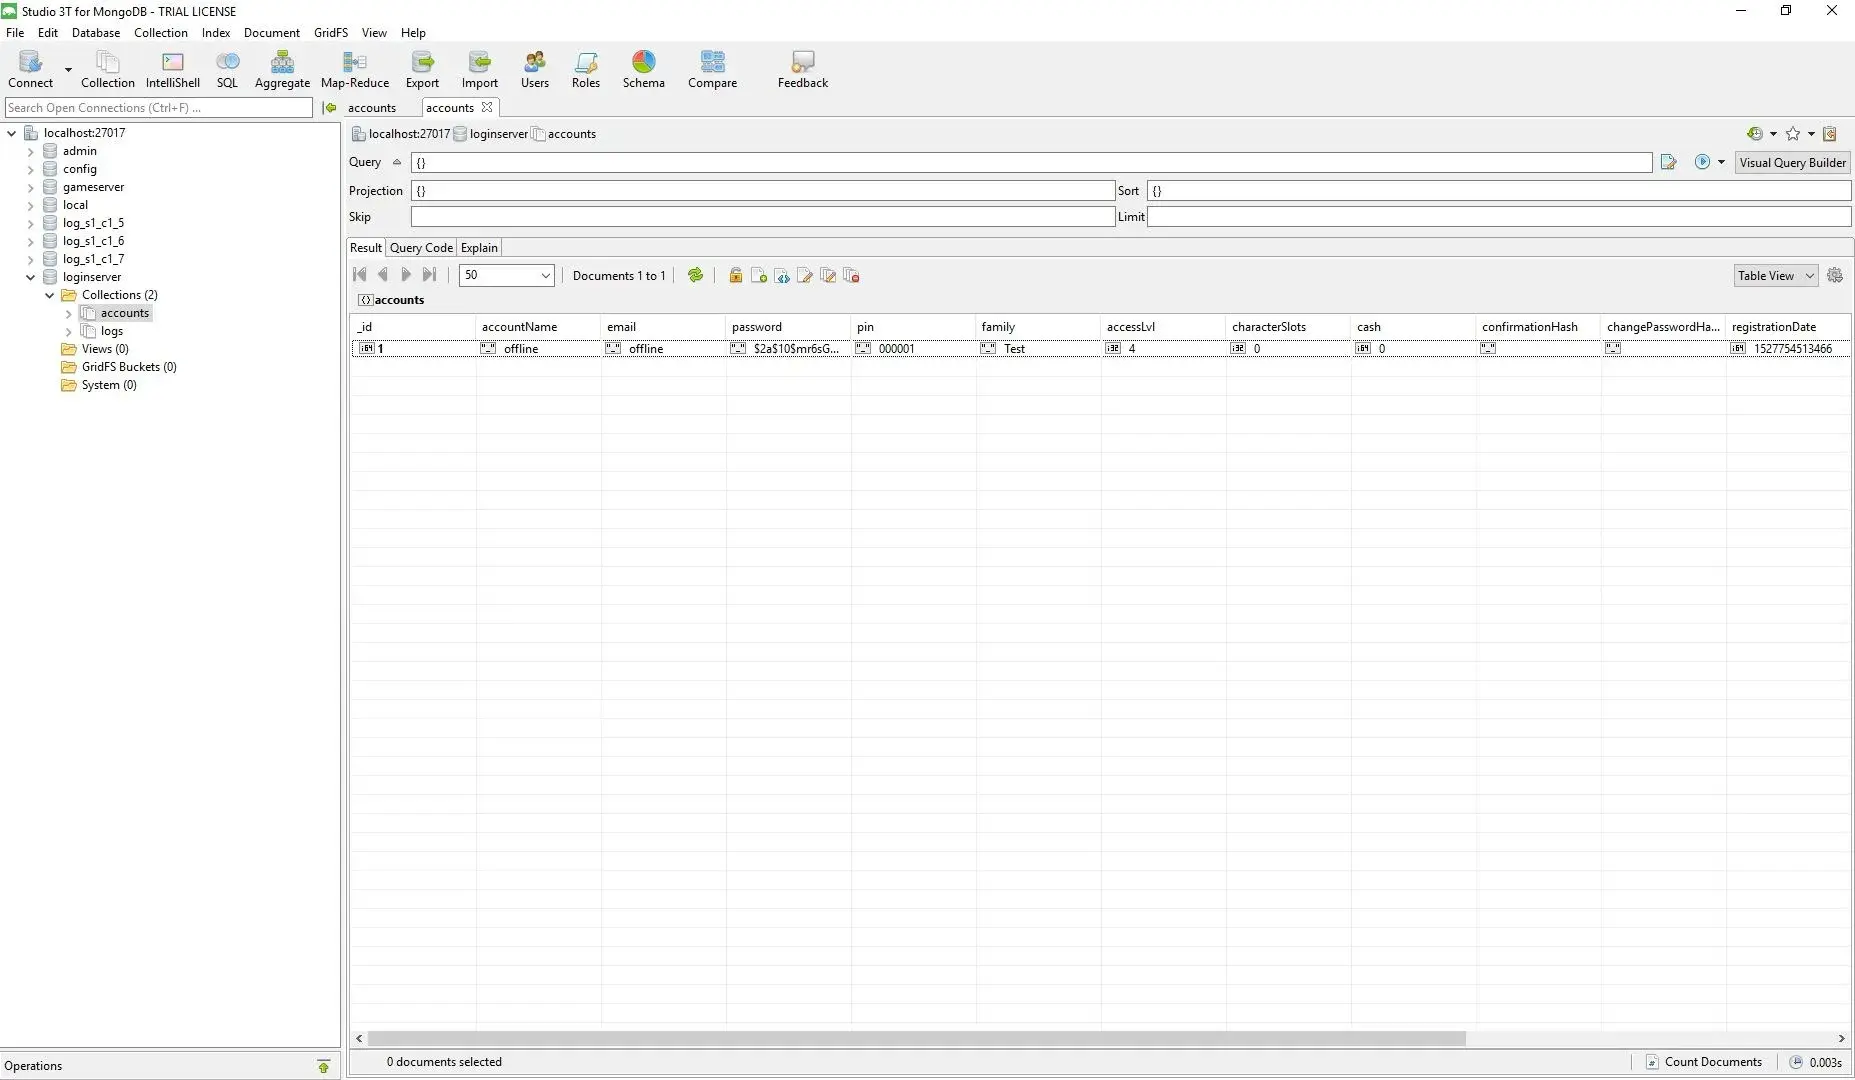Viewport: 1855px width, 1080px height.
Task: Launch IntelliShell from the toolbar
Action: [173, 70]
